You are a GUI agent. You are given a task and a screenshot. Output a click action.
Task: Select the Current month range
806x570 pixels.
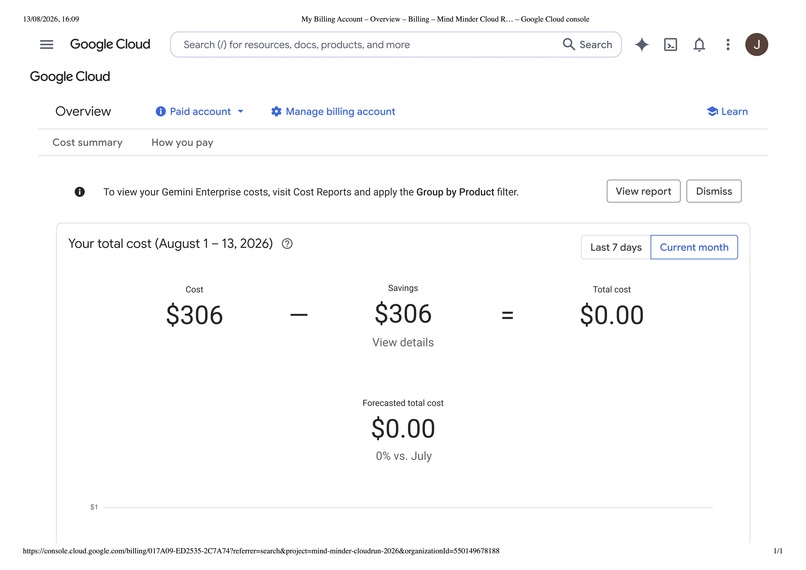point(694,247)
